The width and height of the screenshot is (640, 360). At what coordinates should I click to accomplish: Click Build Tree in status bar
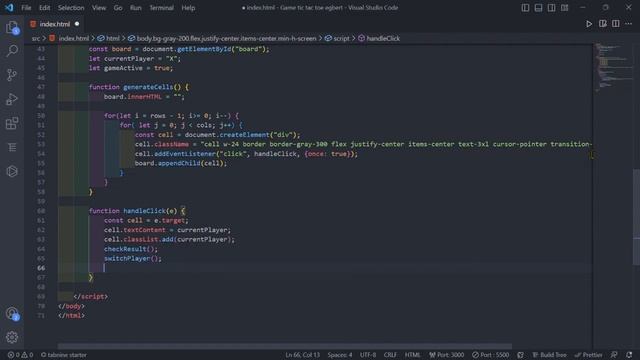tap(549, 355)
